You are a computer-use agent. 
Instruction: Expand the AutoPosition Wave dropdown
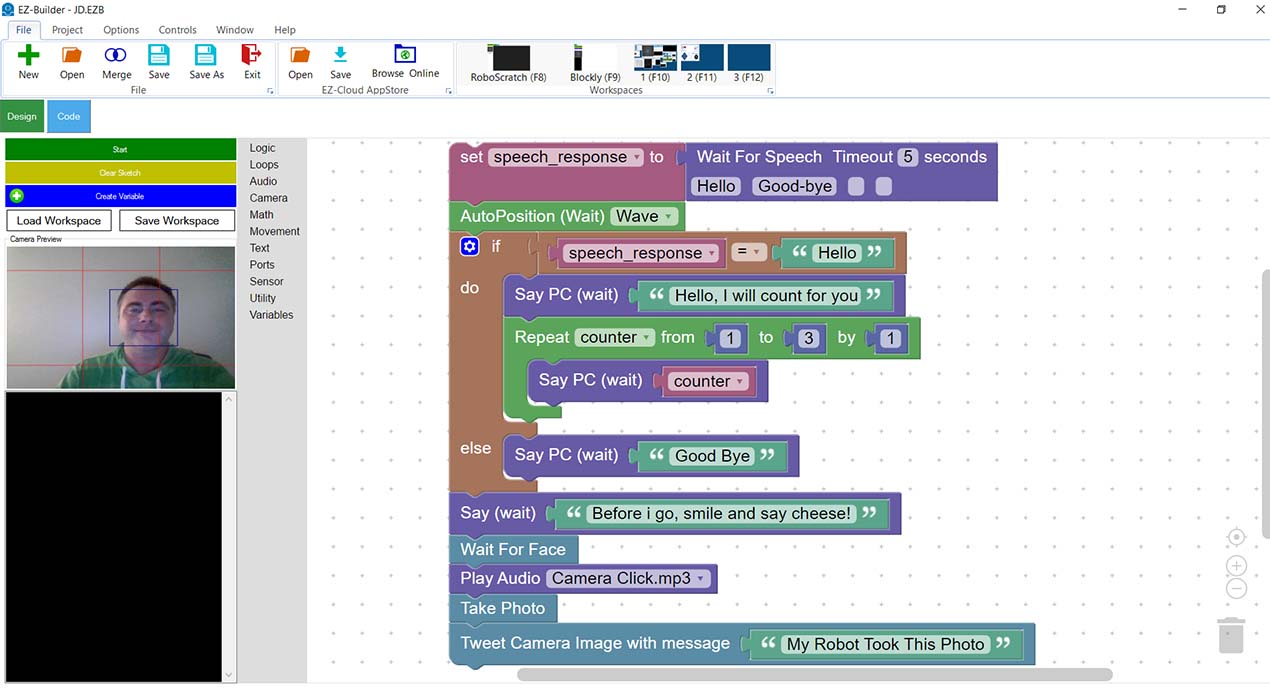667,216
